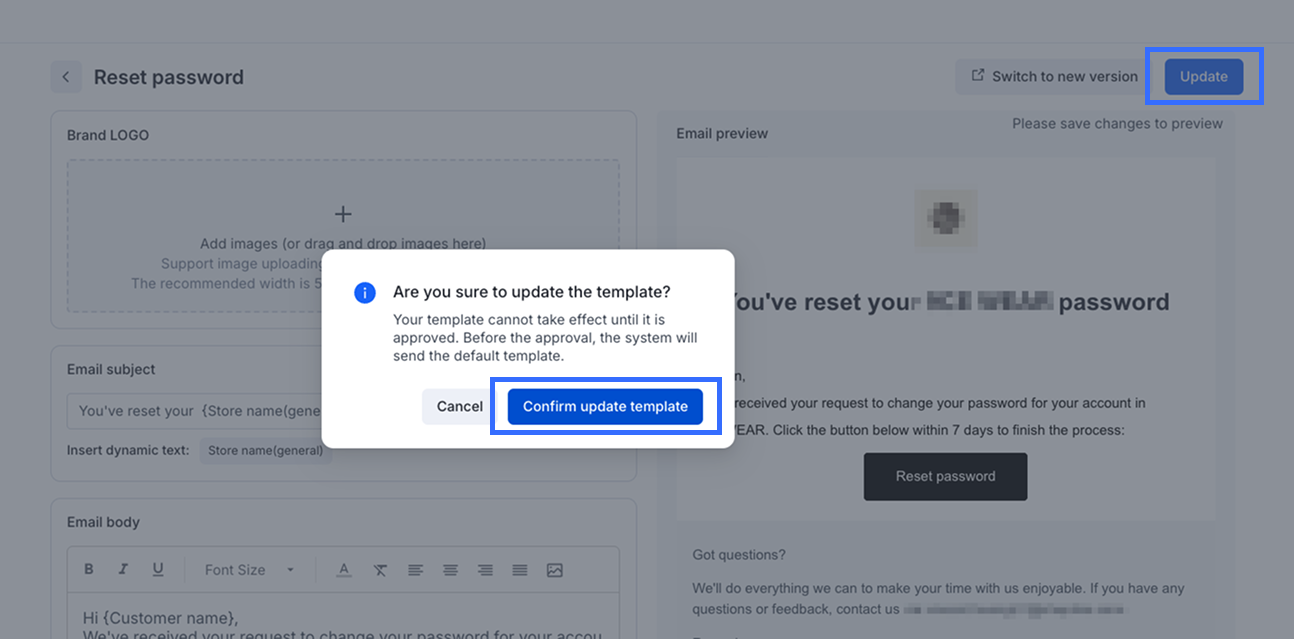
Task: Insert an image into email body
Action: pyautogui.click(x=555, y=570)
